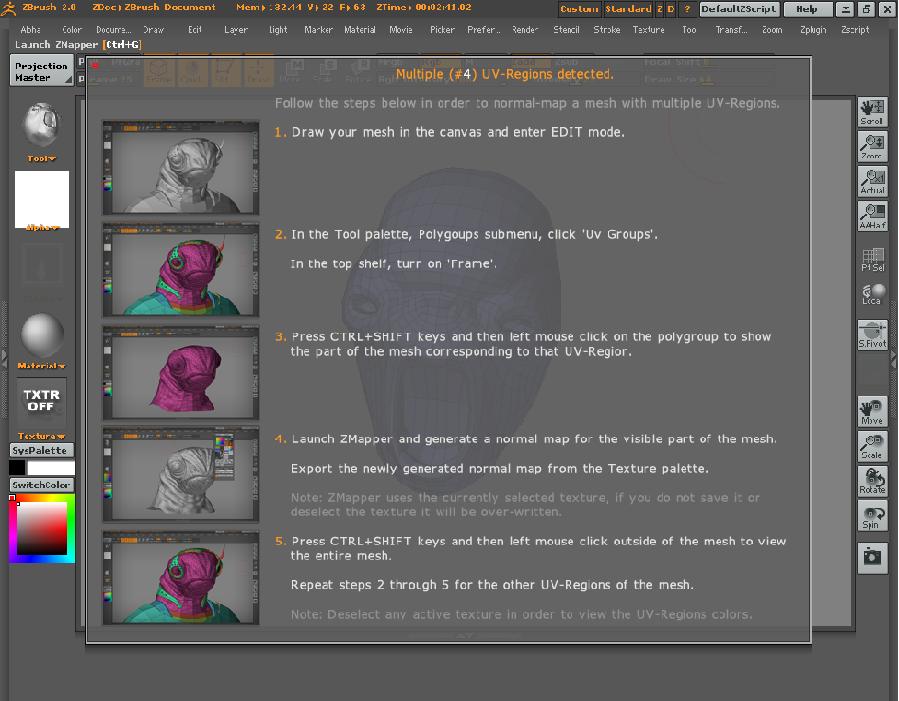Click the Z interface layout icon
899x701 pixels.
click(660, 9)
